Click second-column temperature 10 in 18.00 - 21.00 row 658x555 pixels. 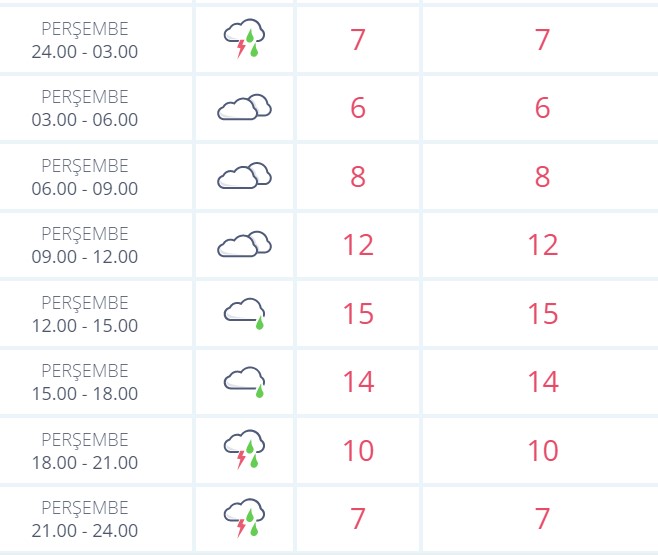pyautogui.click(x=543, y=451)
